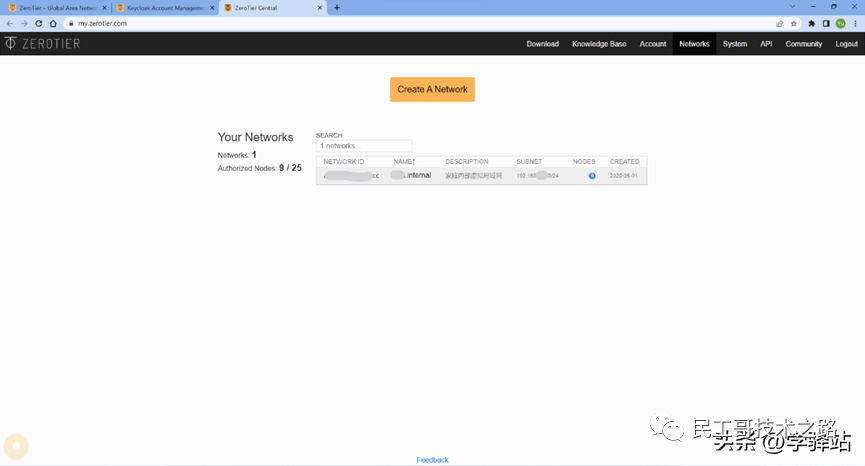Image resolution: width=865 pixels, height=466 pixels.
Task: Open the Feedback link at page bottom
Action: point(432,459)
